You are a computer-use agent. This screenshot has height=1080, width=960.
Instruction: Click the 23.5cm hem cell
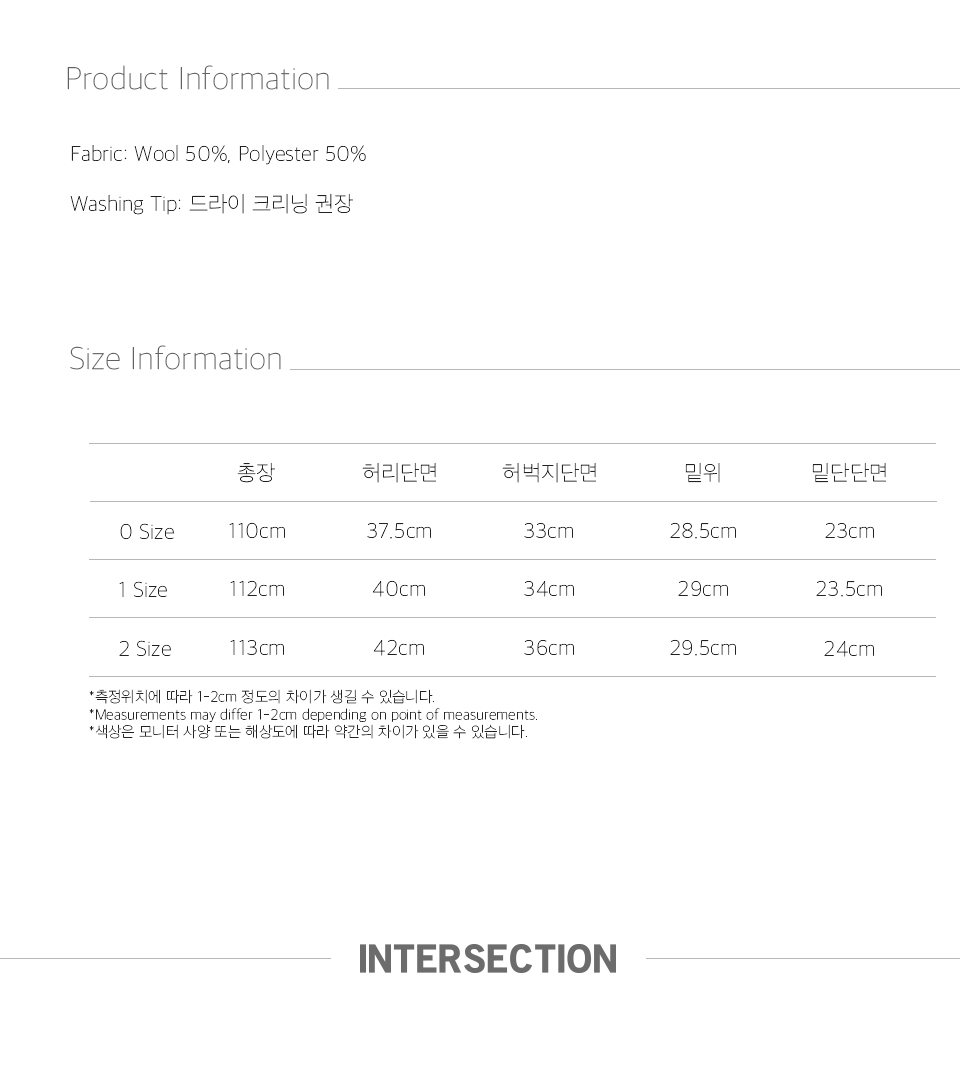(849, 589)
